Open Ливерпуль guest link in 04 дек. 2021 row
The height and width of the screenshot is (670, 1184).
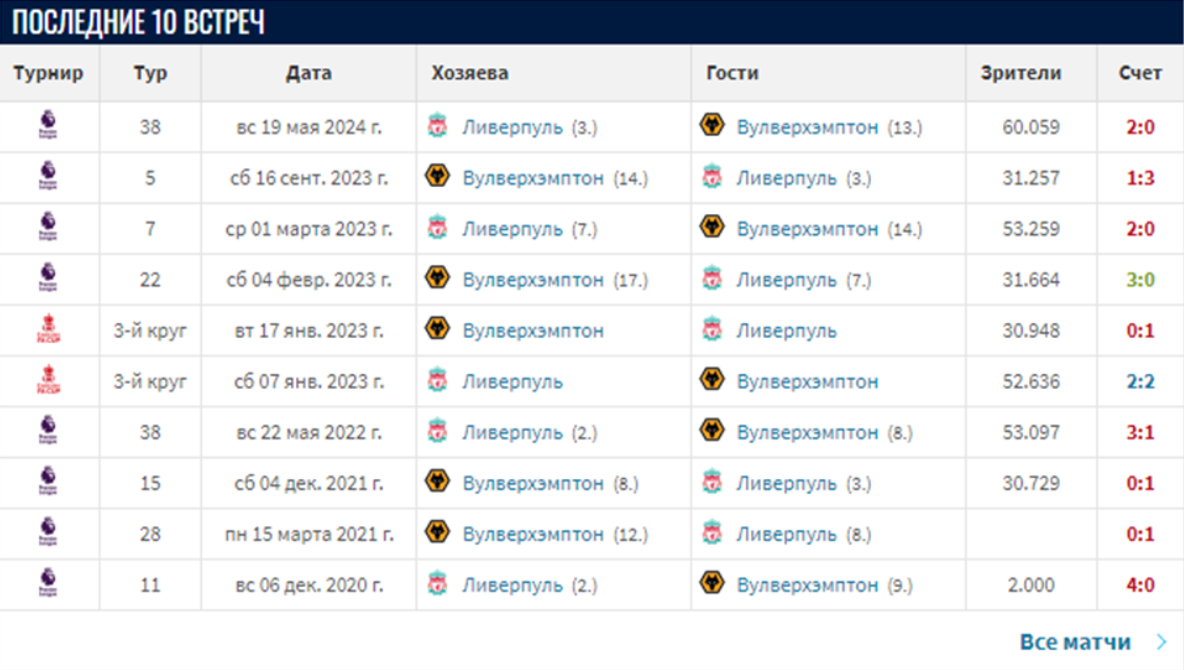(x=786, y=484)
